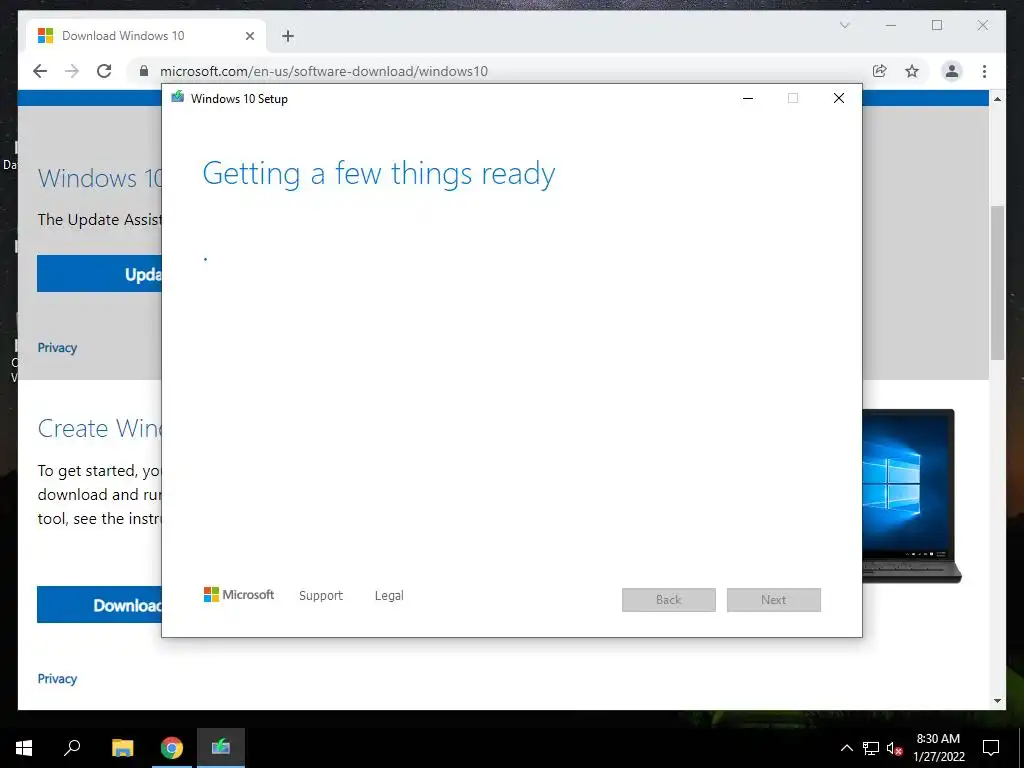
Task: Click scrollbar up arrow
Action: pos(997,99)
